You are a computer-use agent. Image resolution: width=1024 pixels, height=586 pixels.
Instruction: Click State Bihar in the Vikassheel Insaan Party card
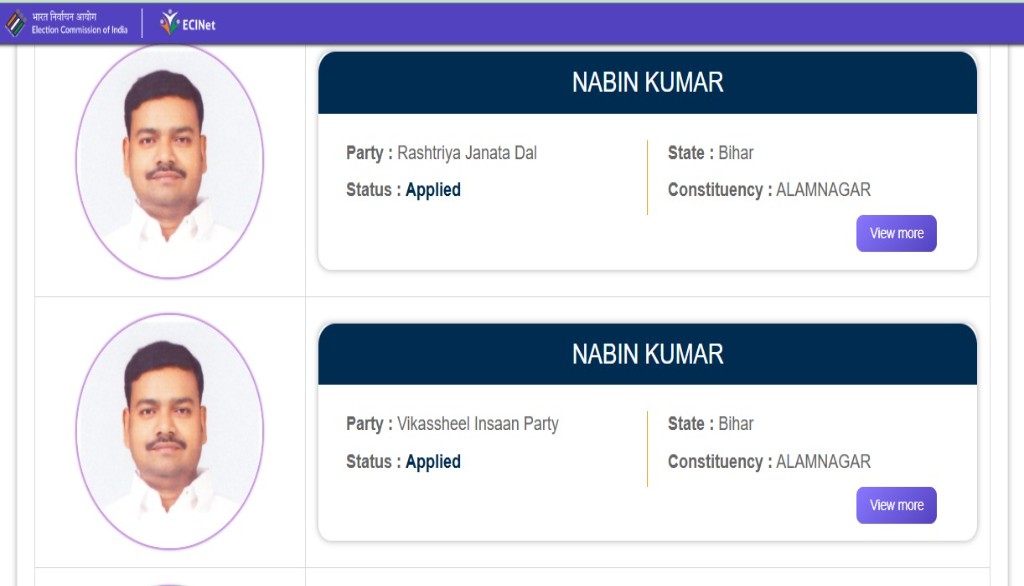click(x=736, y=424)
